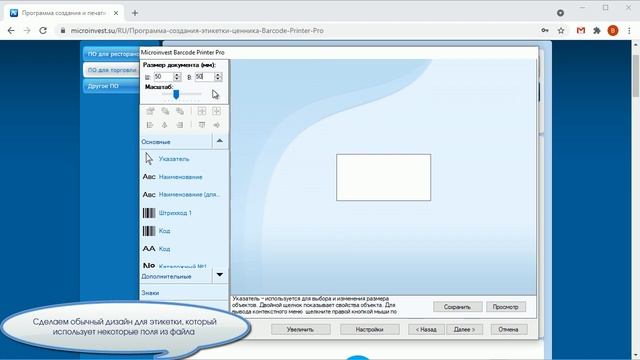Go to the previous step with < Назад
The image size is (640, 360).
coord(426,329)
